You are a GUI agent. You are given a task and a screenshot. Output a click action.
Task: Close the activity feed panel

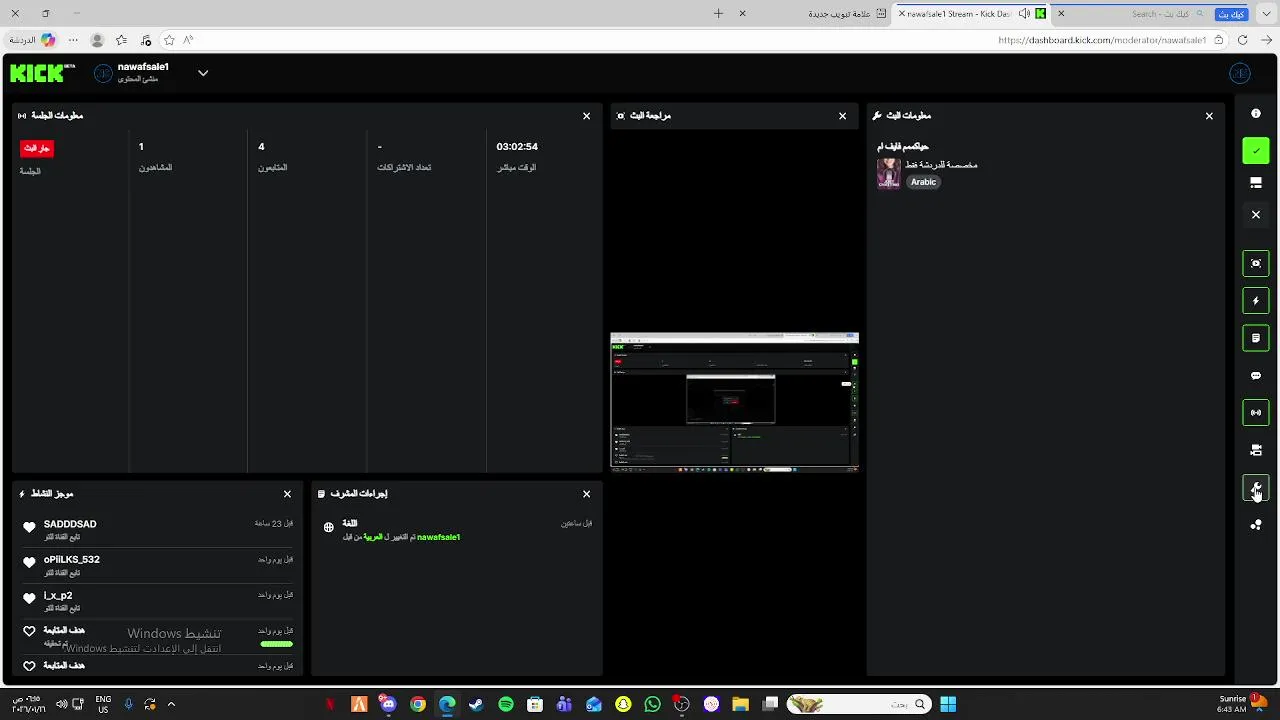[287, 494]
